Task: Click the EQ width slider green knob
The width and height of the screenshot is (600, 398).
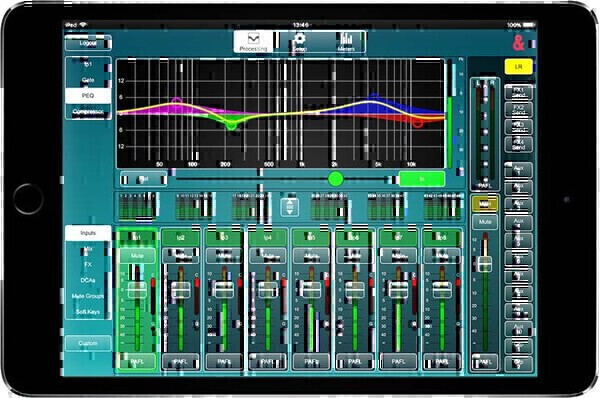Action: tap(336, 179)
